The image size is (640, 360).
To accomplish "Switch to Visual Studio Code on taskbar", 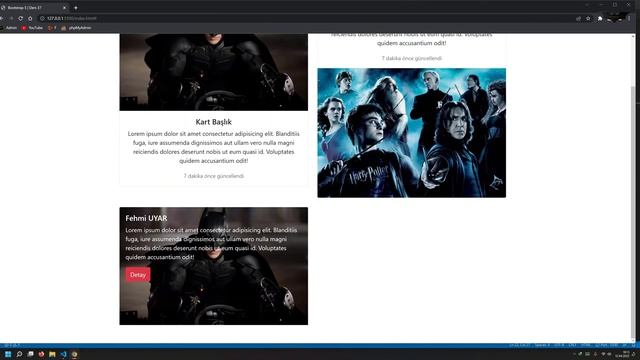I will pyautogui.click(x=63, y=354).
